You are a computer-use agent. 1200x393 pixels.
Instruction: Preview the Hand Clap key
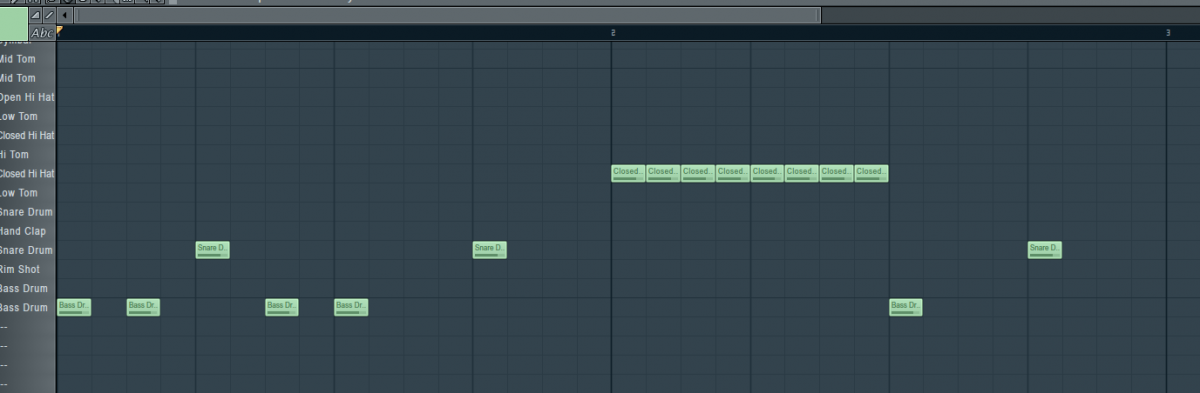pyautogui.click(x=28, y=231)
